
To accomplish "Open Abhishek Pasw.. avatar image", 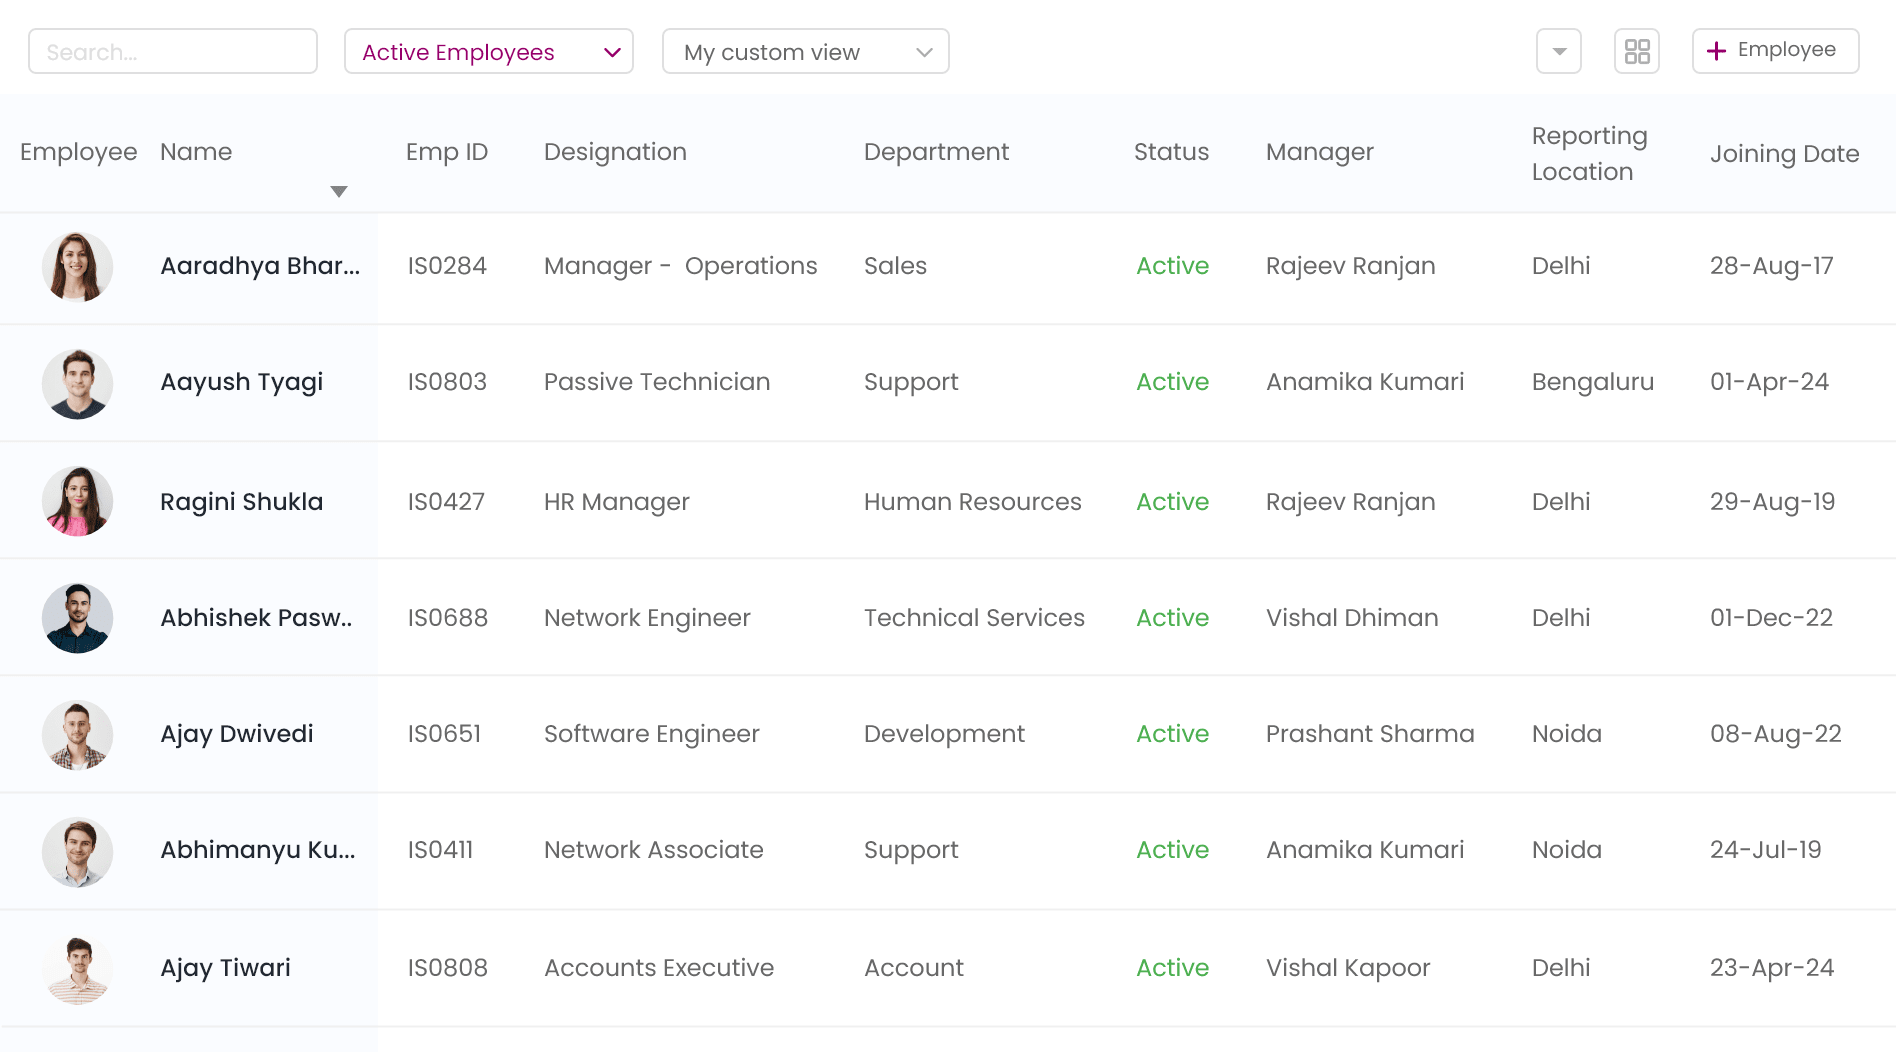I will coord(77,618).
